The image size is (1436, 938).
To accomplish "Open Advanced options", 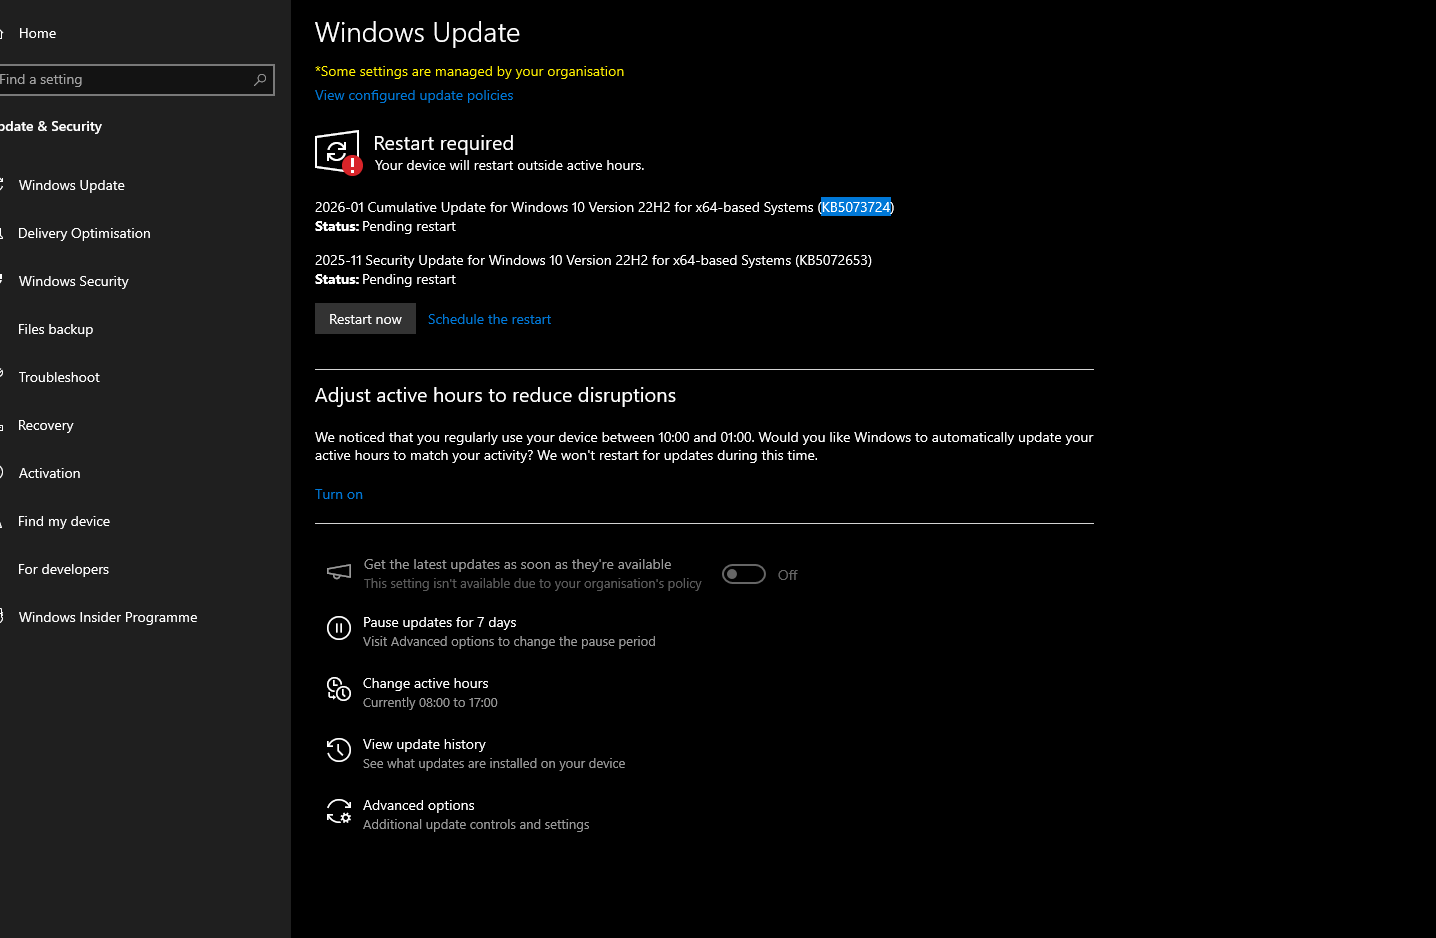I will (x=419, y=805).
